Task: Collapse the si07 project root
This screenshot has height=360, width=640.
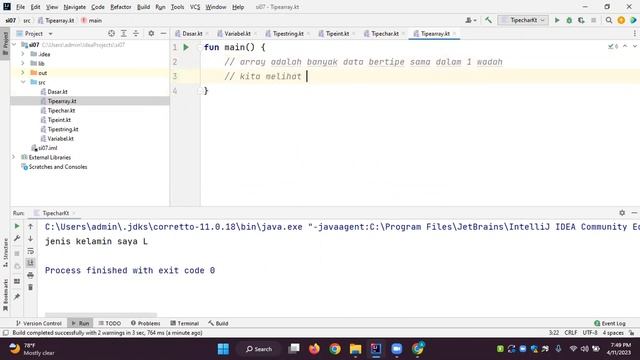Action: tap(14, 44)
